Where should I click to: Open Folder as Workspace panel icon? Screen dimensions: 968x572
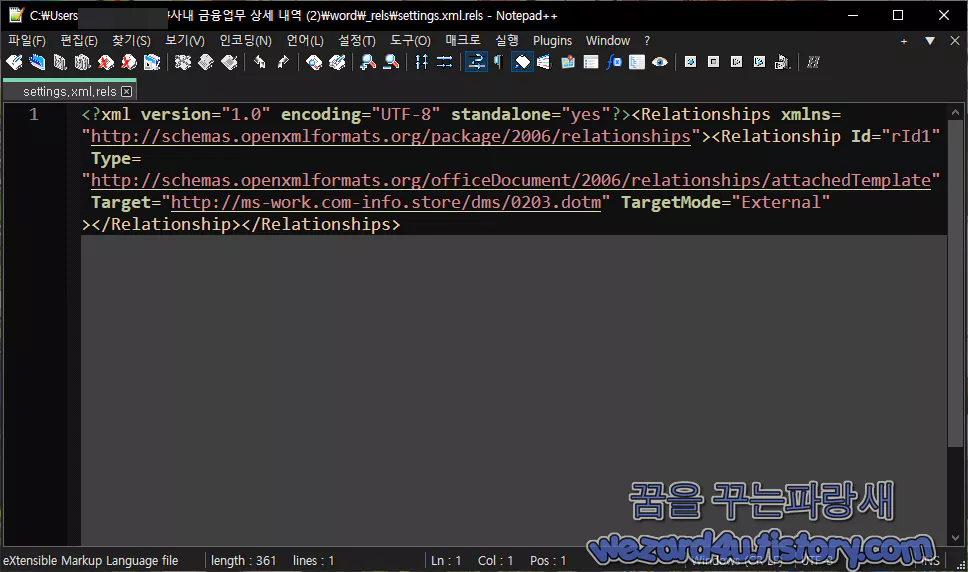click(x=637, y=62)
